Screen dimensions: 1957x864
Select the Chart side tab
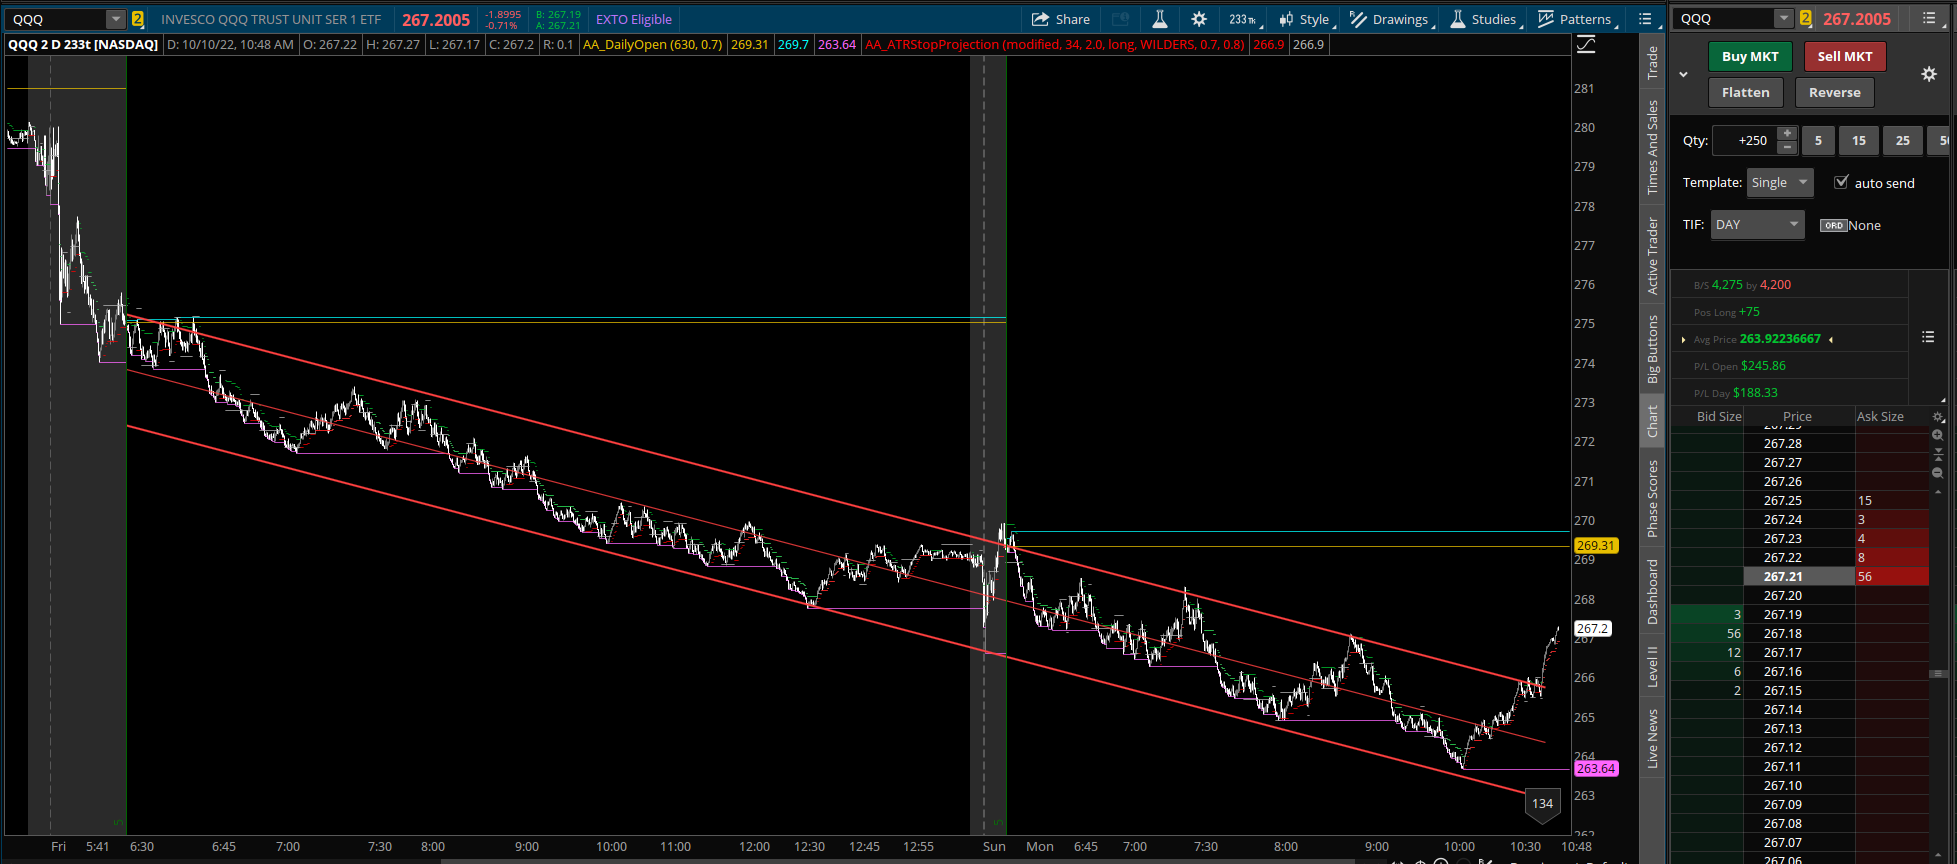(1652, 421)
